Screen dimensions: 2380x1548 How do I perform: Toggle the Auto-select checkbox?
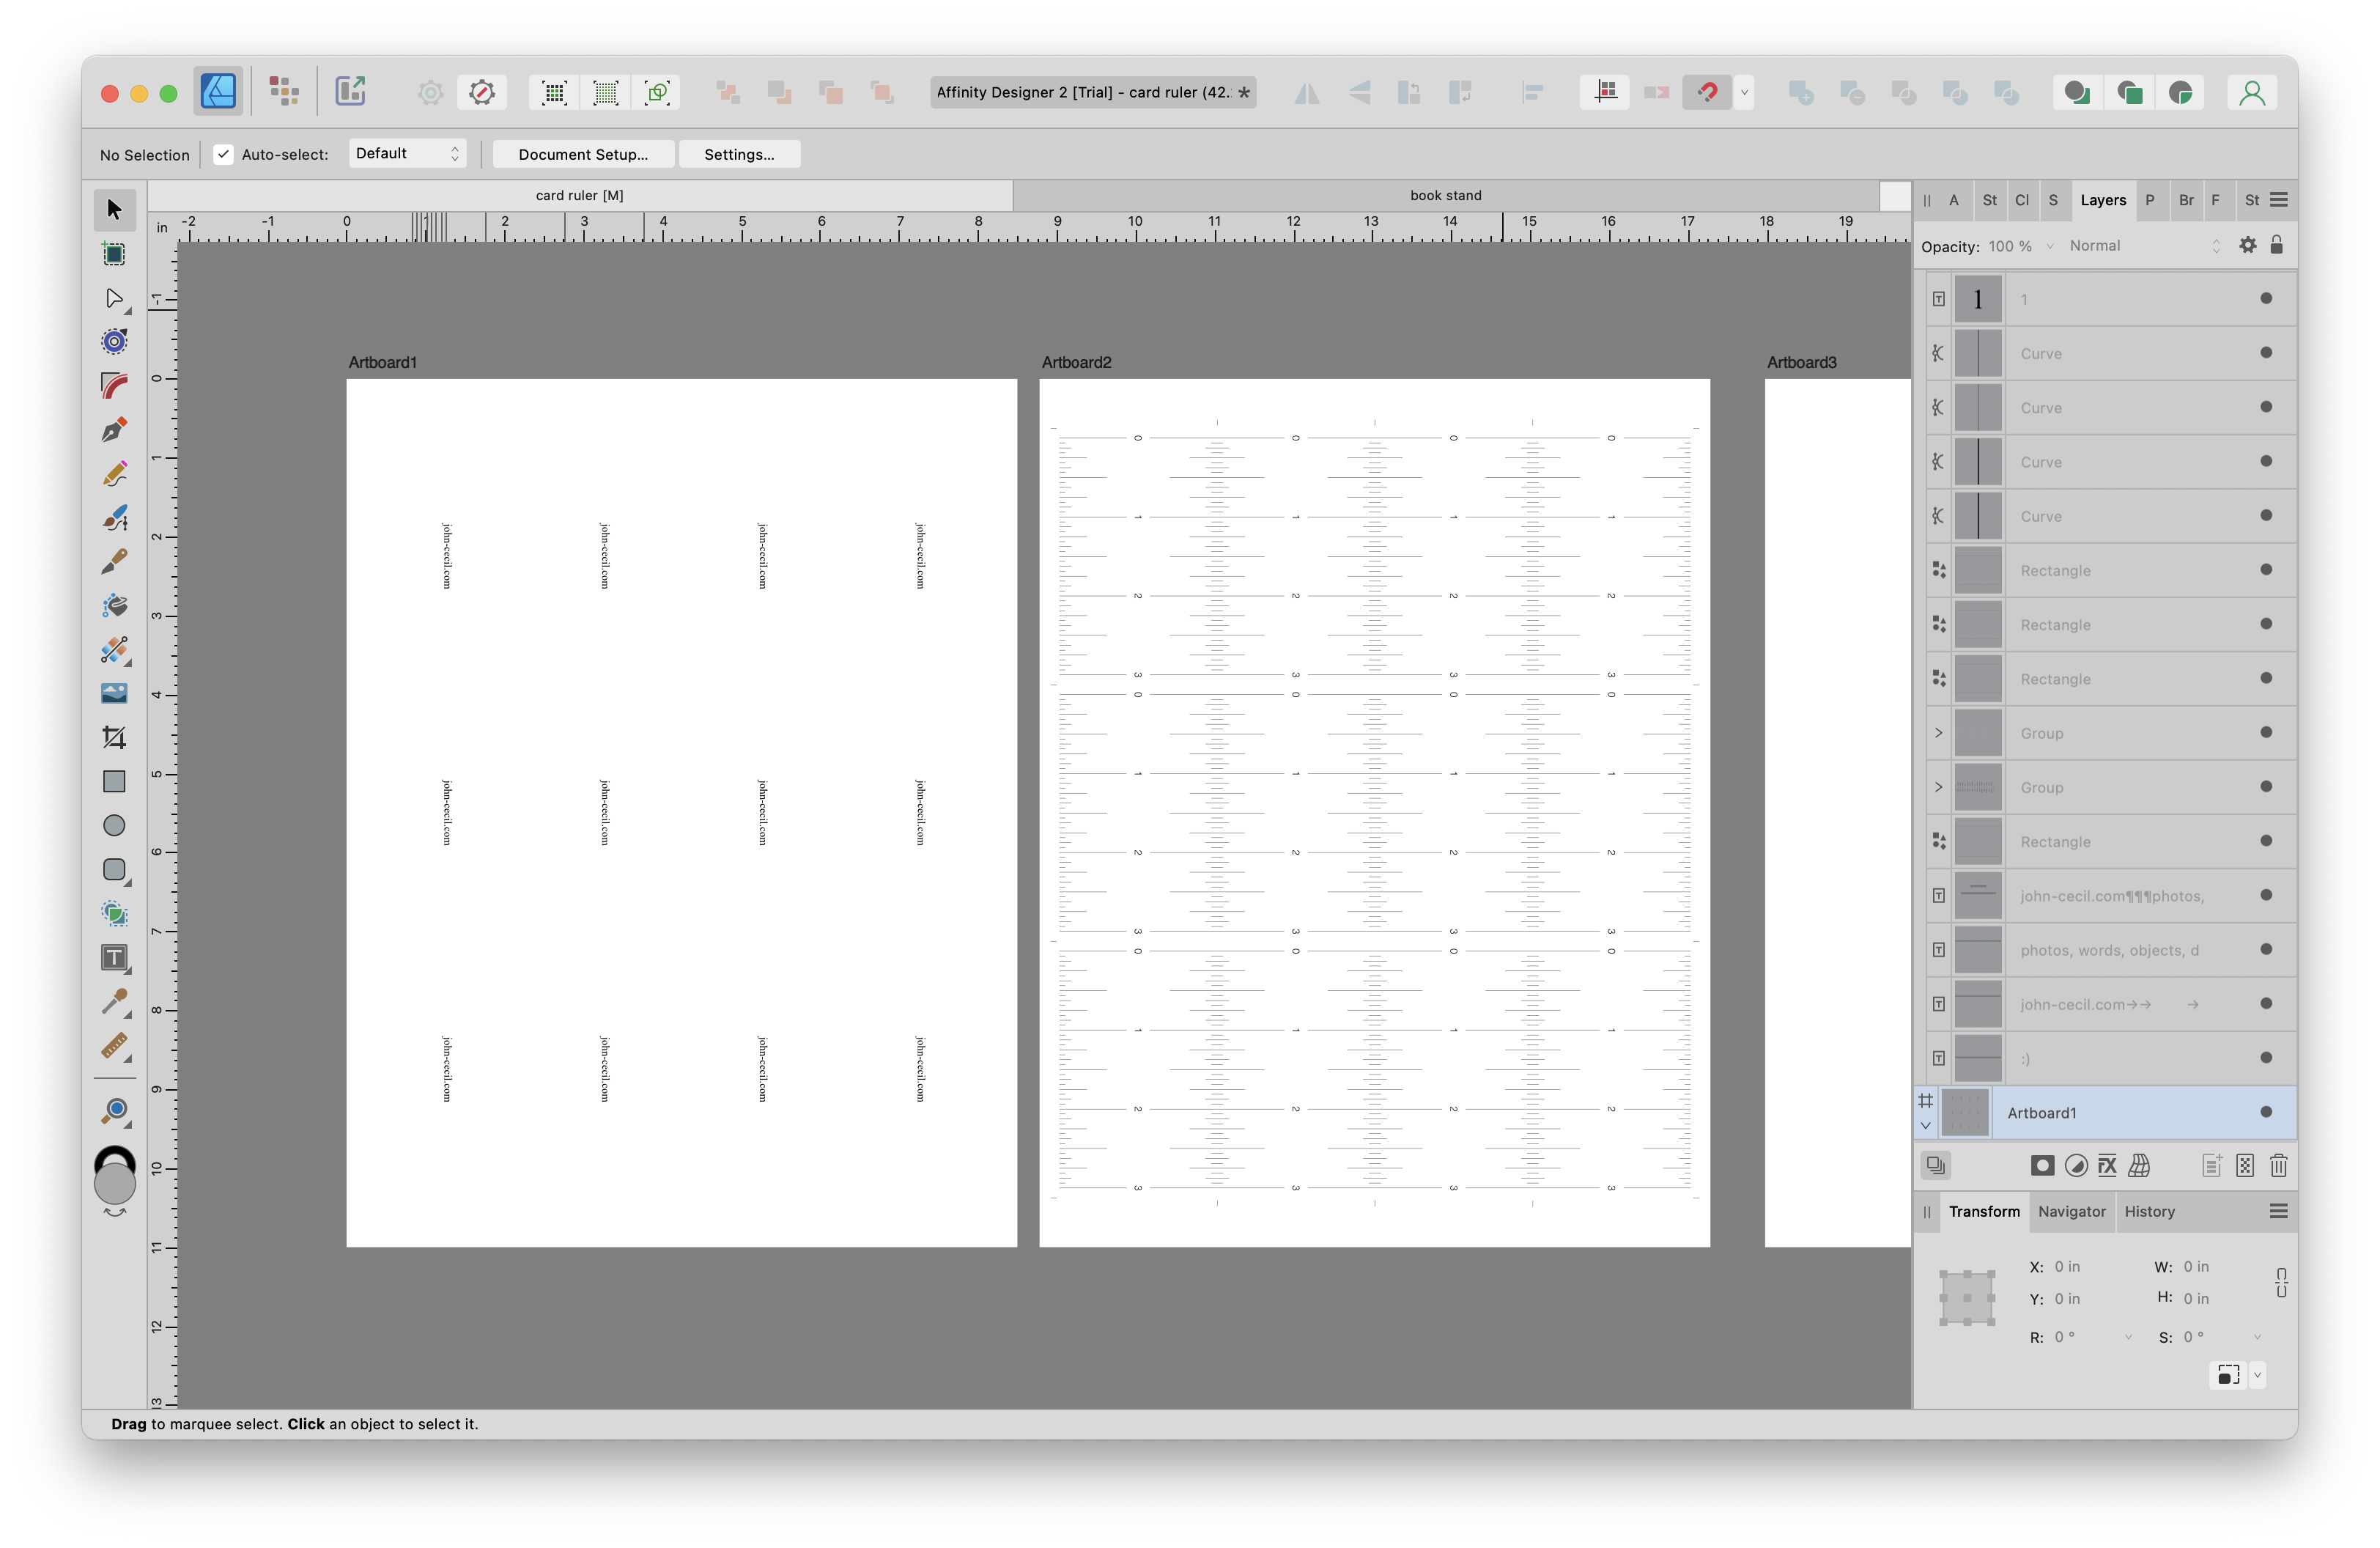[223, 154]
